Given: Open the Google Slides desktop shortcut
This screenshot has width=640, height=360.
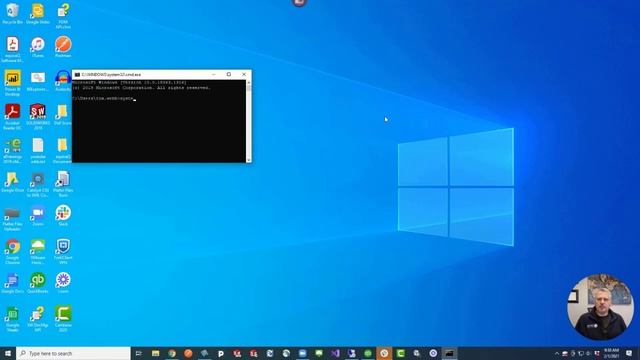Looking at the screenshot, I should 38,13.
